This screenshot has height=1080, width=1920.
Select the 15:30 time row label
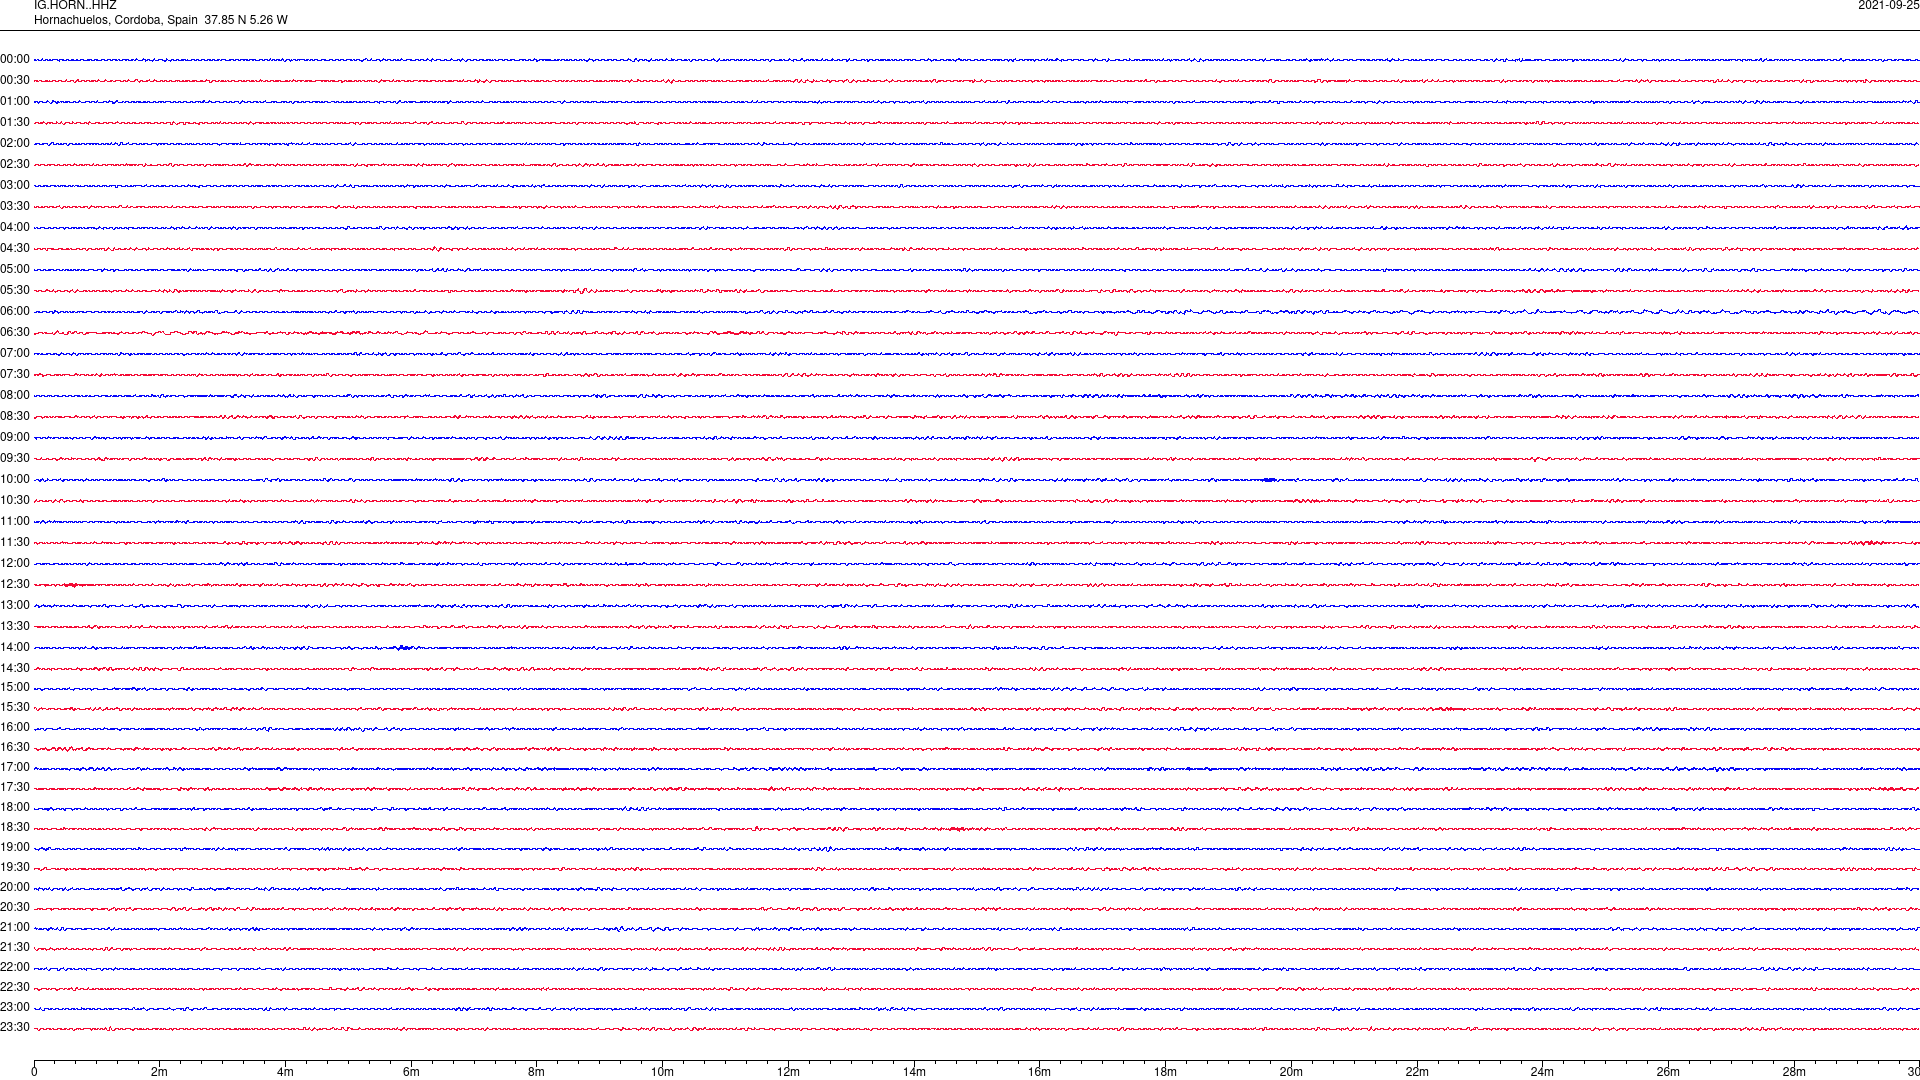click(15, 707)
